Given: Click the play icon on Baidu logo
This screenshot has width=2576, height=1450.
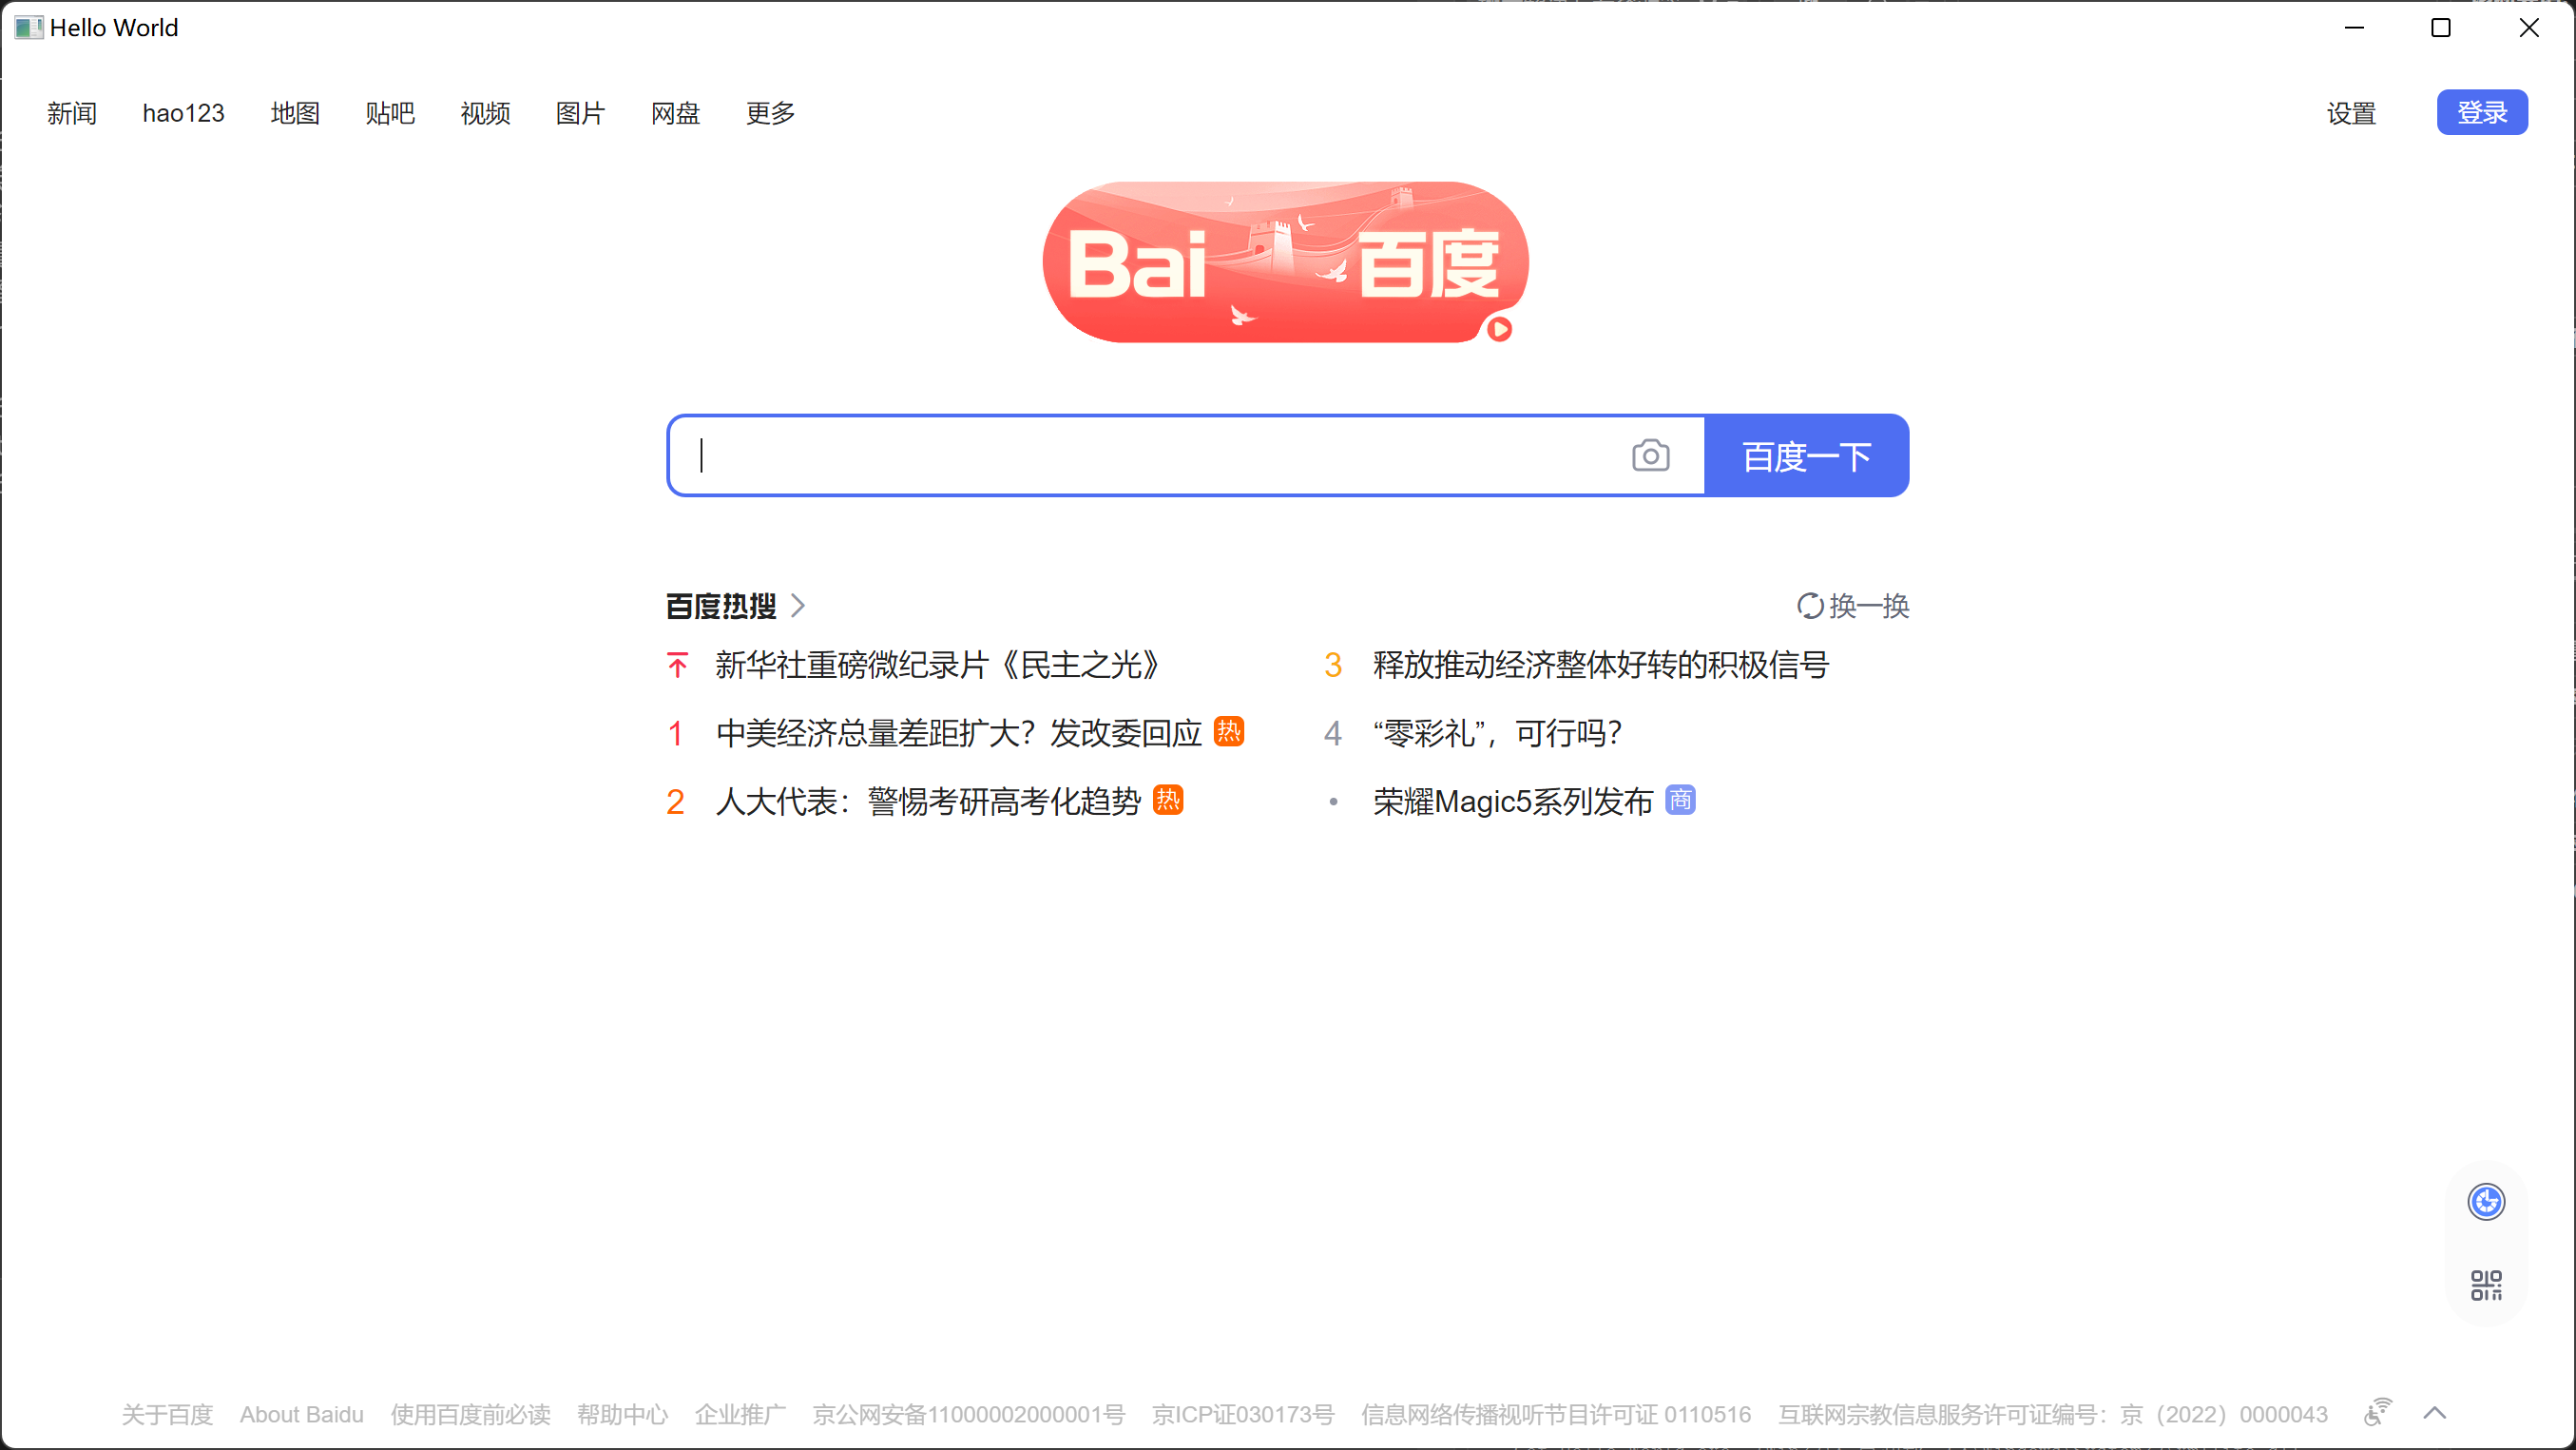Looking at the screenshot, I should tap(1498, 329).
